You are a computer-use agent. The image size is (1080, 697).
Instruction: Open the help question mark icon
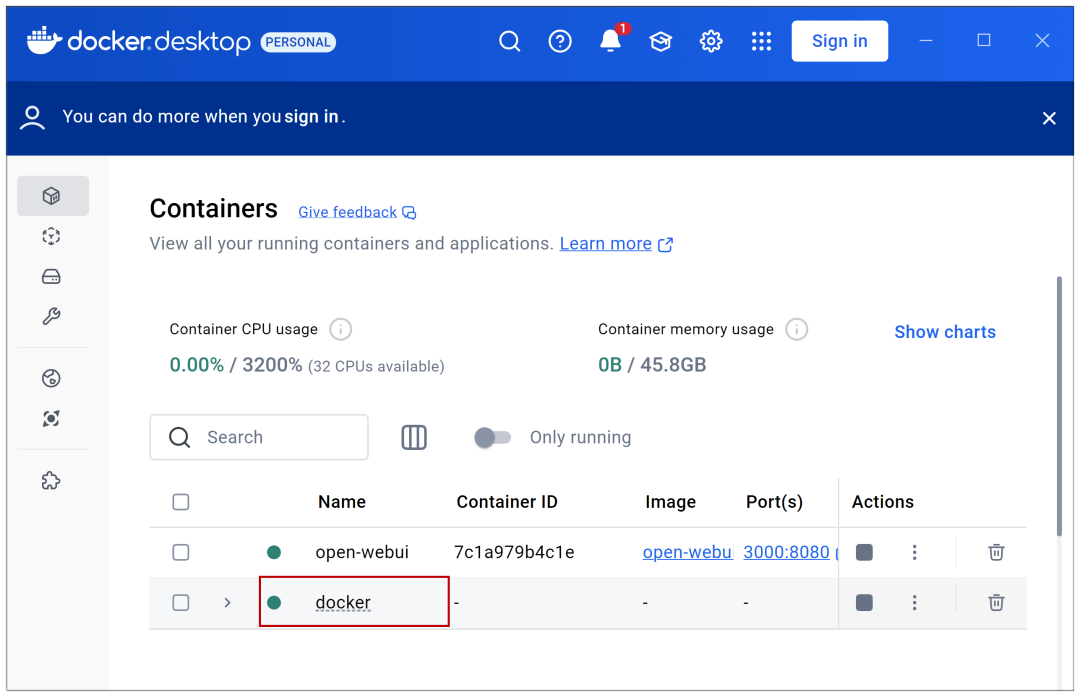[559, 41]
